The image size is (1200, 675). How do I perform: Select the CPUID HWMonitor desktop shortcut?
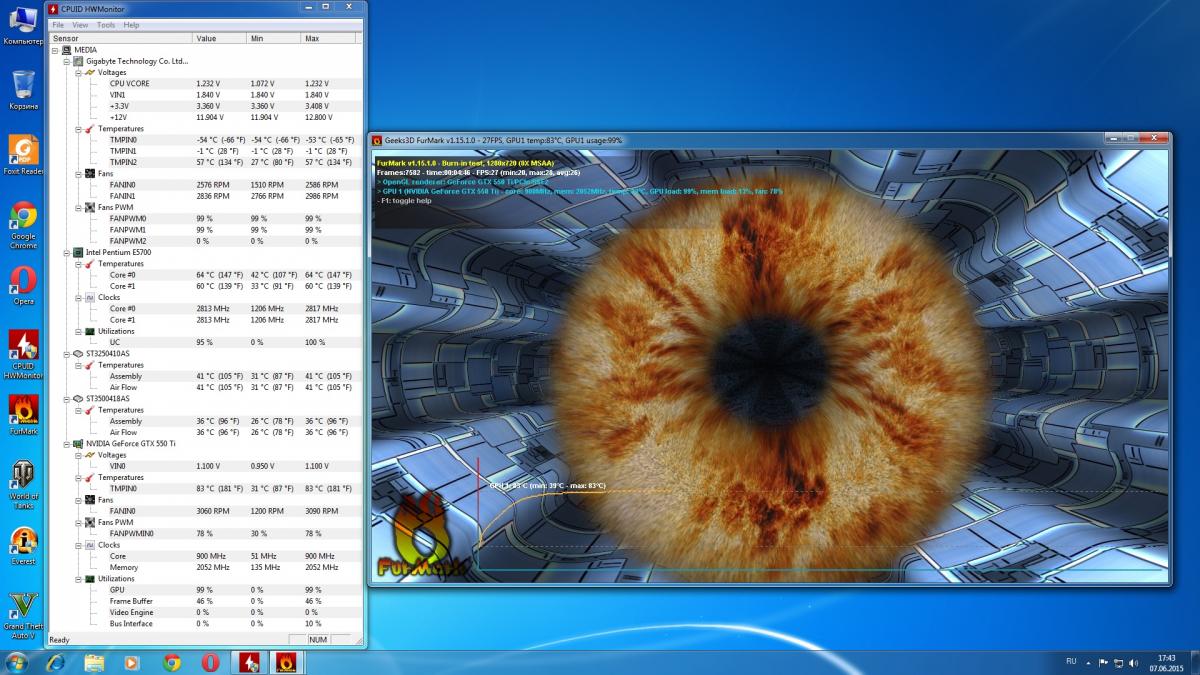22,354
